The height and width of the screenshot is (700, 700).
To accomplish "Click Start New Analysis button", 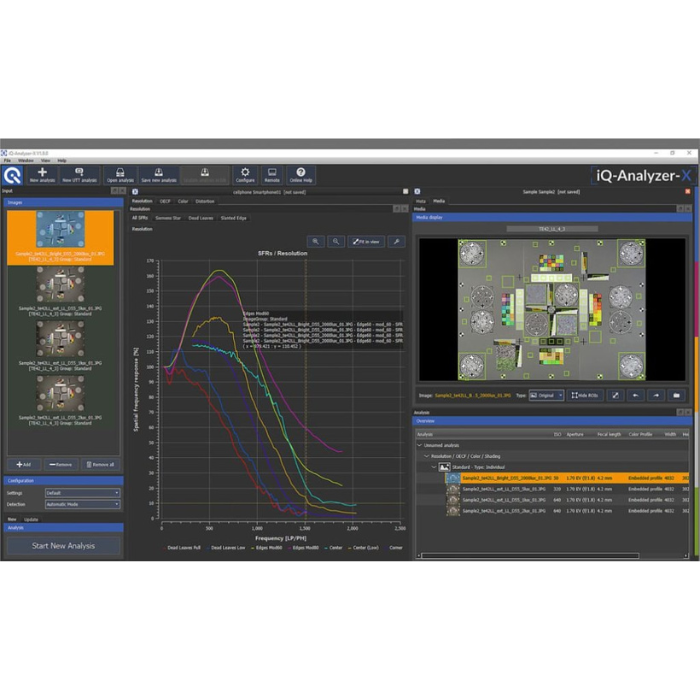I will 63,546.
